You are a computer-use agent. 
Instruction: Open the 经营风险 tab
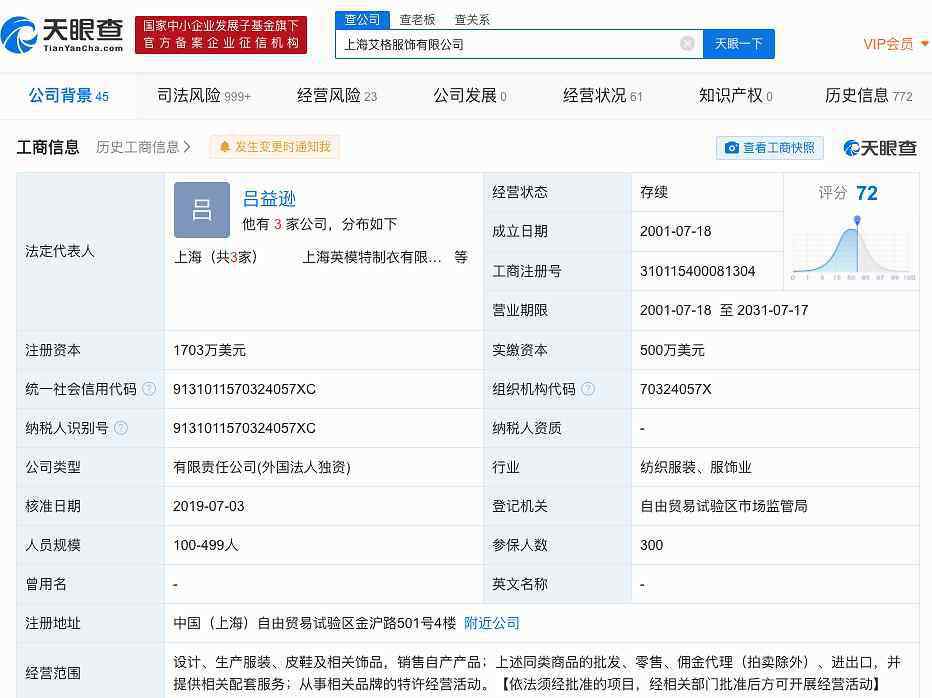337,96
